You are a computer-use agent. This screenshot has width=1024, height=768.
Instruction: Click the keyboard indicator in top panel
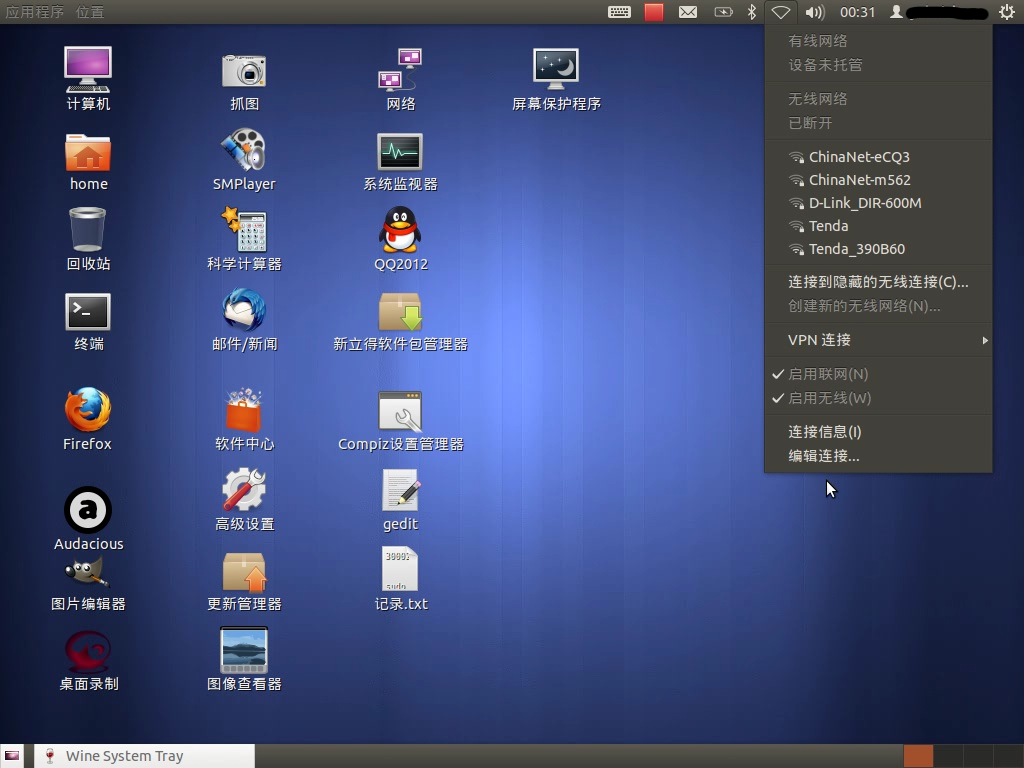click(x=619, y=12)
